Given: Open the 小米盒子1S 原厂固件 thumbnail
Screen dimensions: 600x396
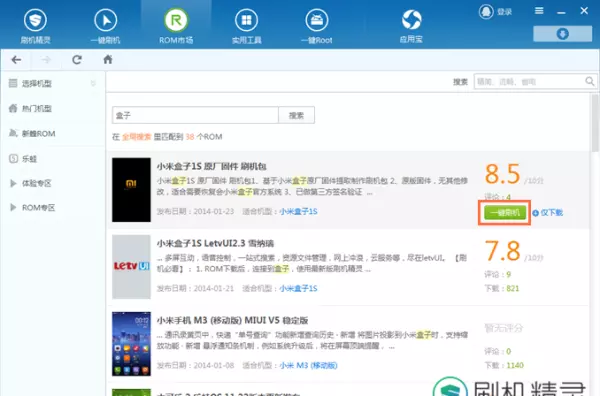Looking at the screenshot, I should tap(131, 190).
